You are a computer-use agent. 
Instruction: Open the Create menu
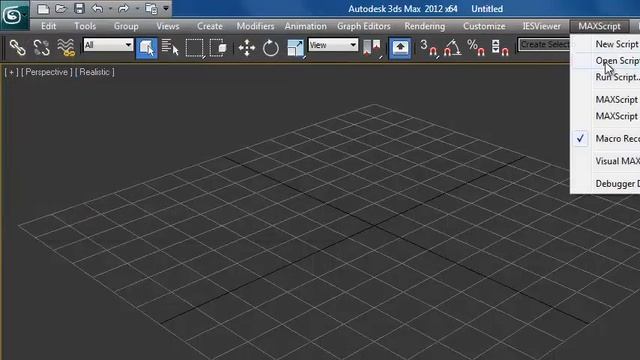(210, 26)
